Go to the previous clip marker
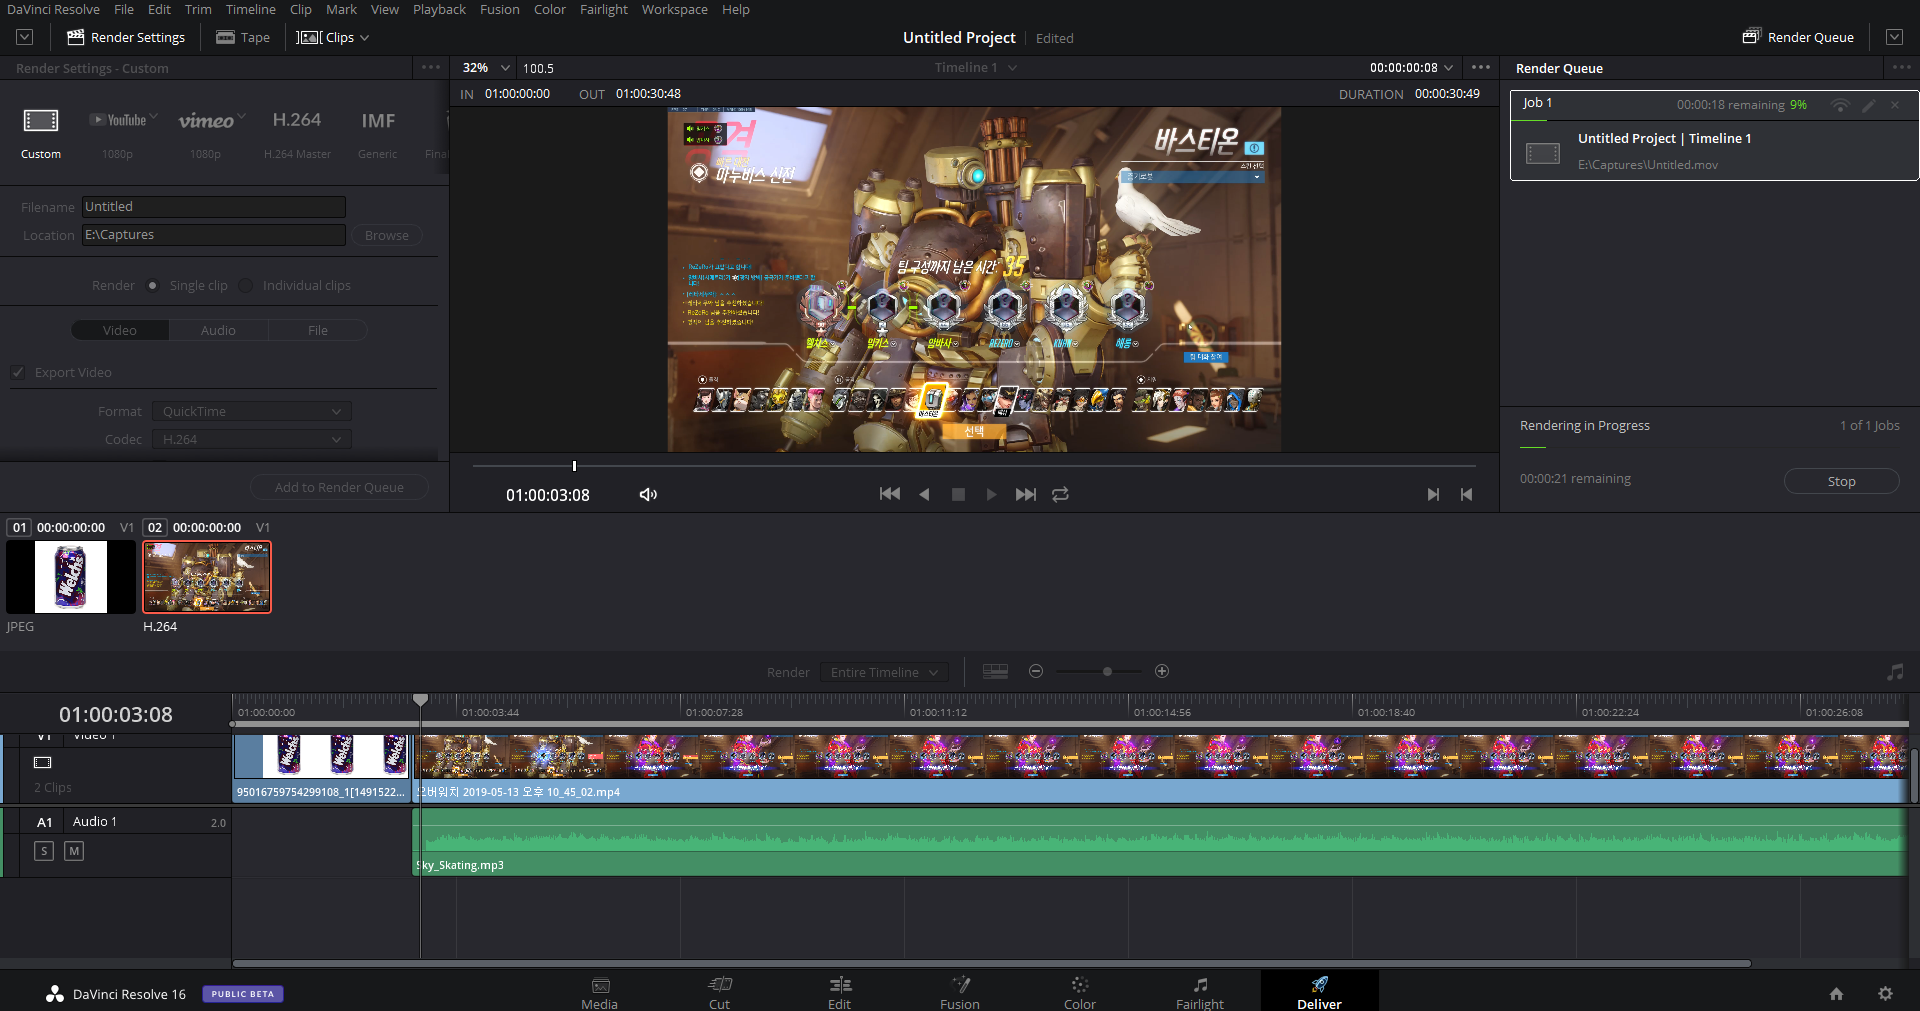 pyautogui.click(x=1466, y=494)
